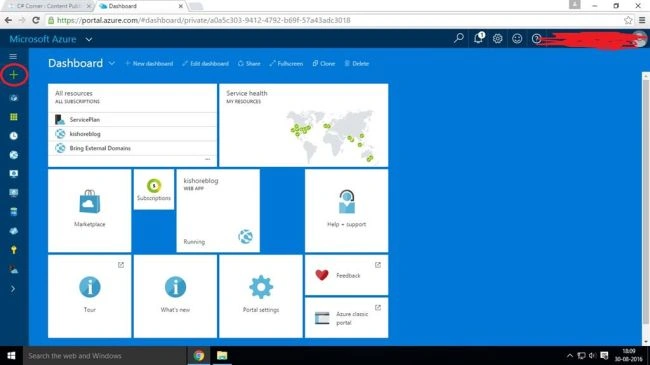Bookmark page with the star icon
The width and height of the screenshot is (650, 365).
tap(628, 20)
